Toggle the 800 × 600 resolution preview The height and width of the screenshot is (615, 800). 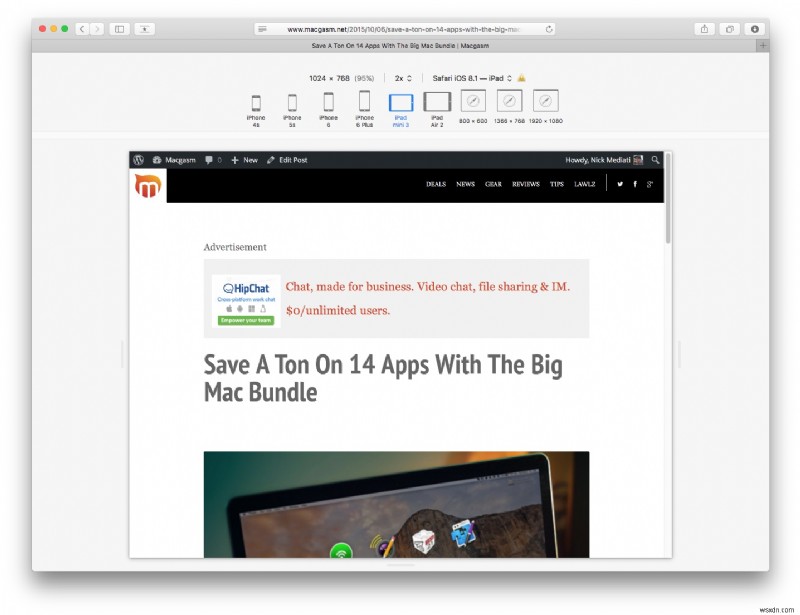[473, 101]
